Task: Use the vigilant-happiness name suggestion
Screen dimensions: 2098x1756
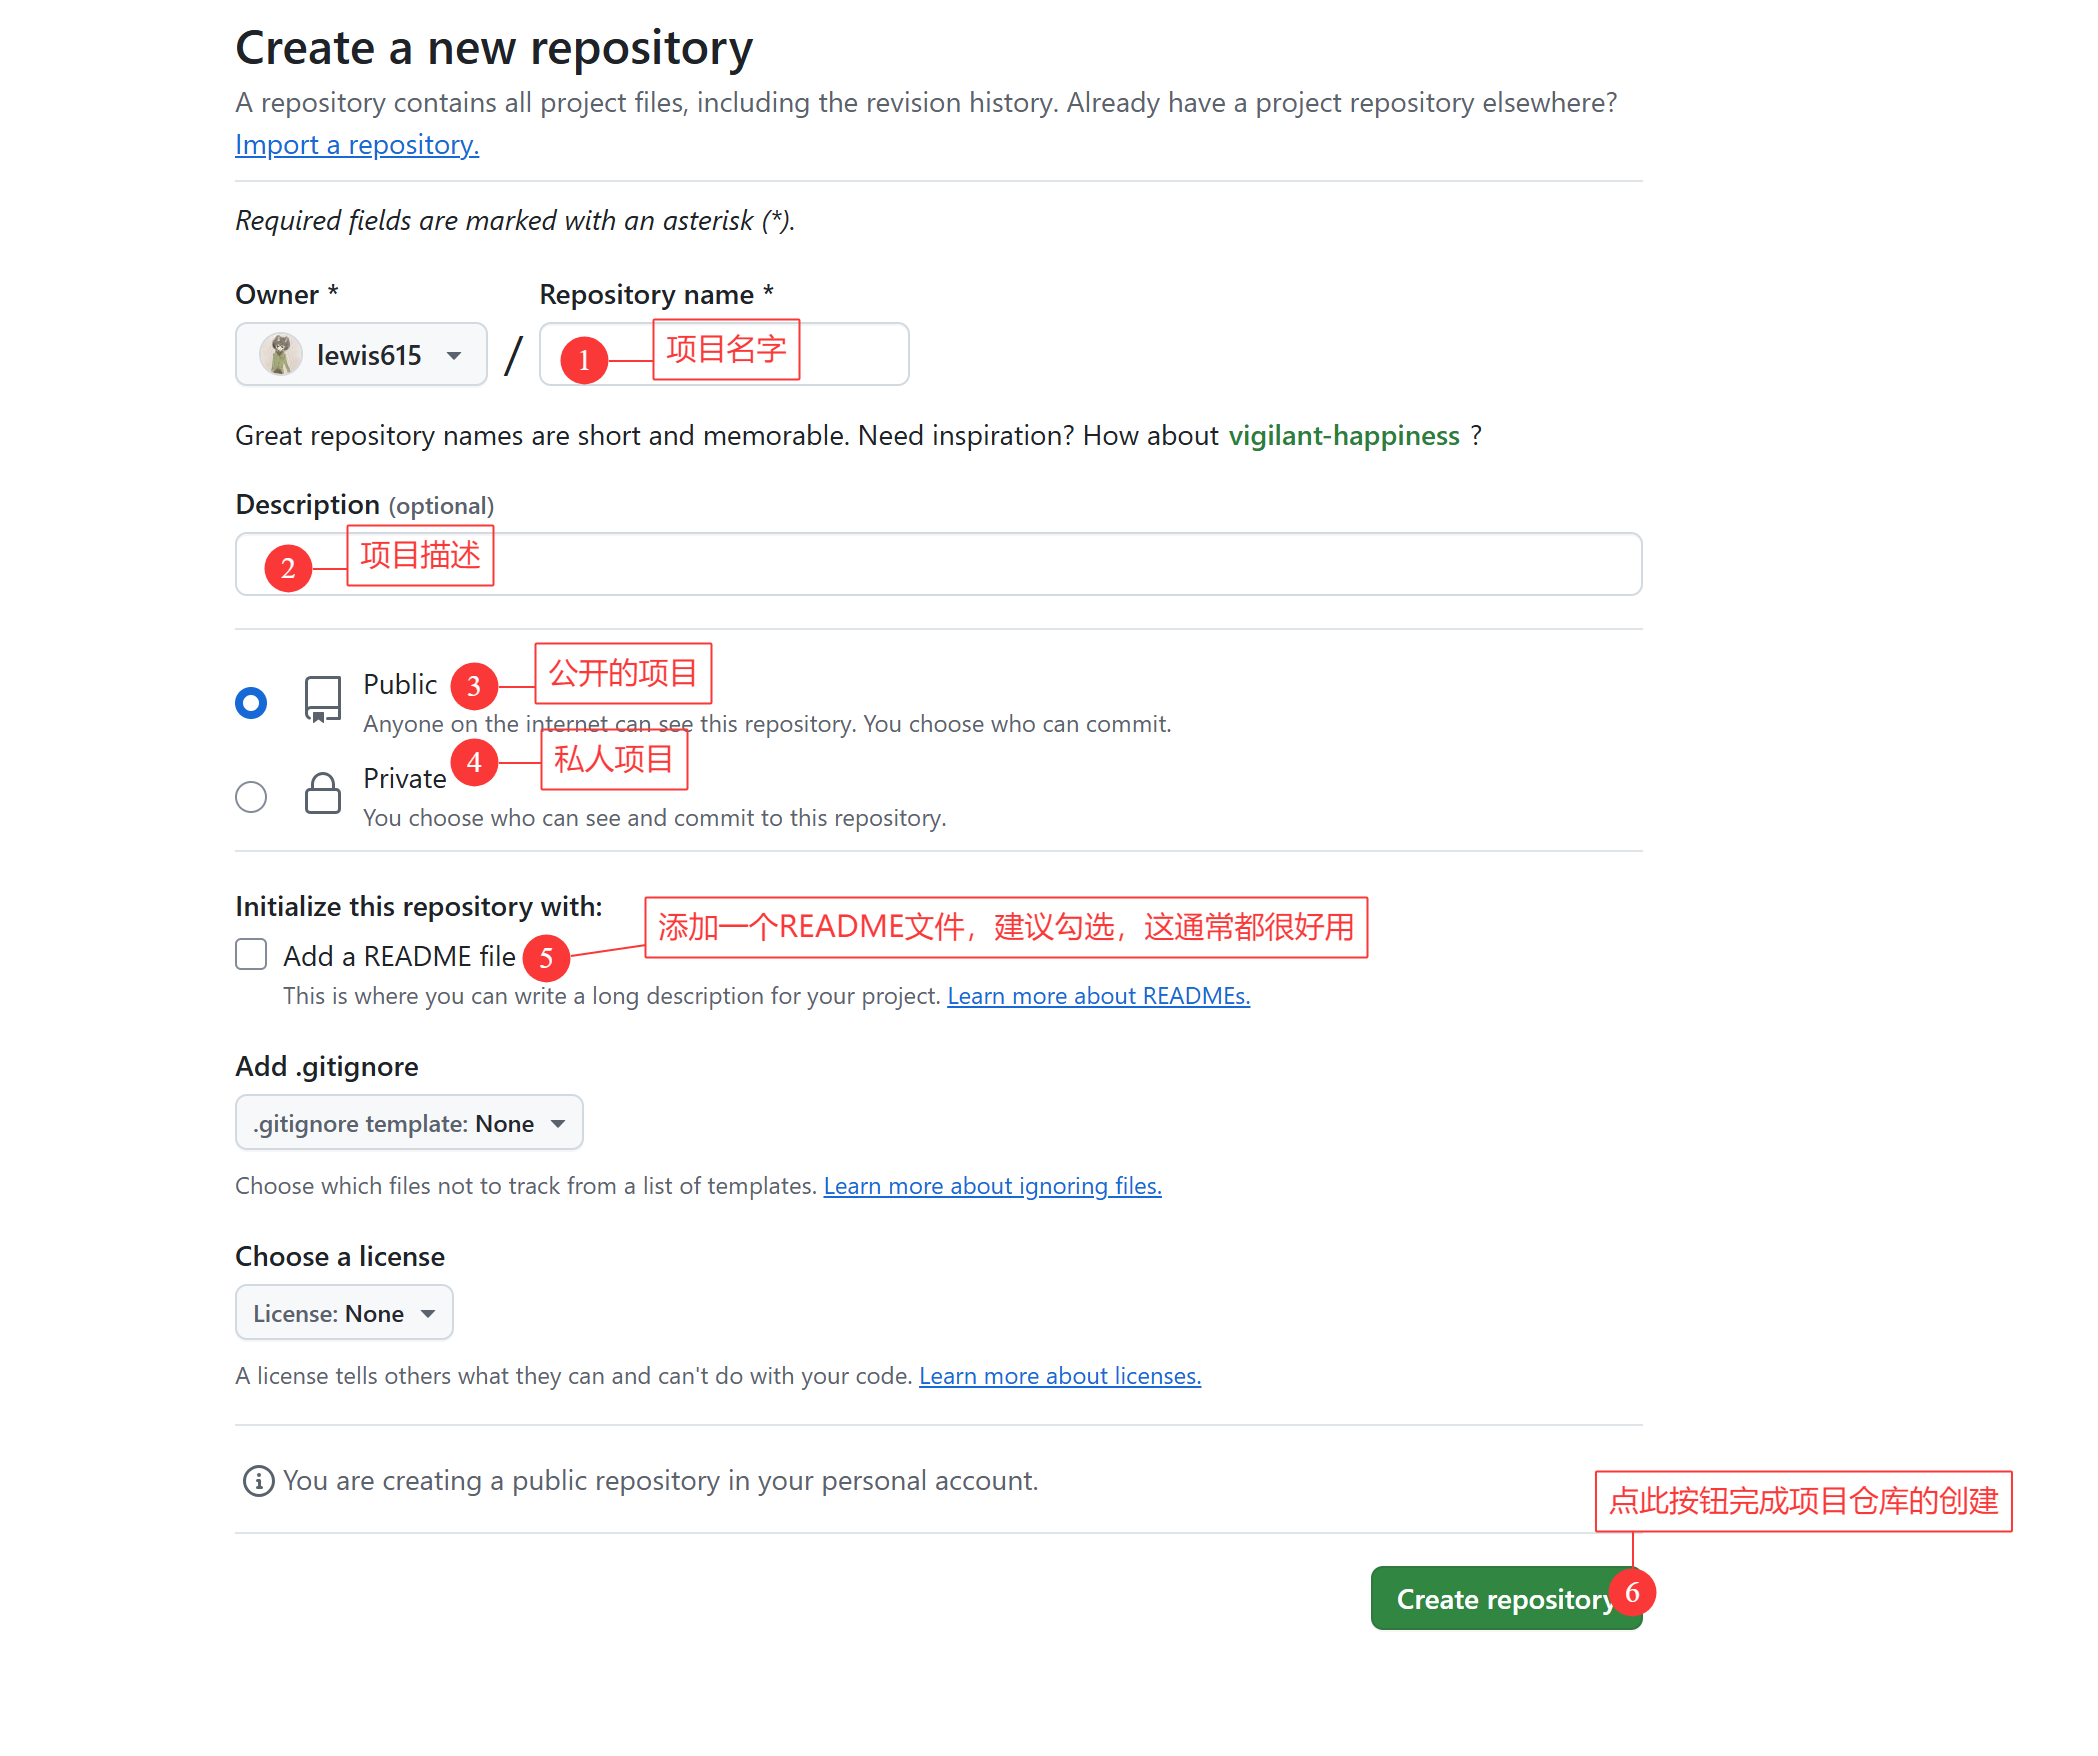Action: pos(1344,436)
